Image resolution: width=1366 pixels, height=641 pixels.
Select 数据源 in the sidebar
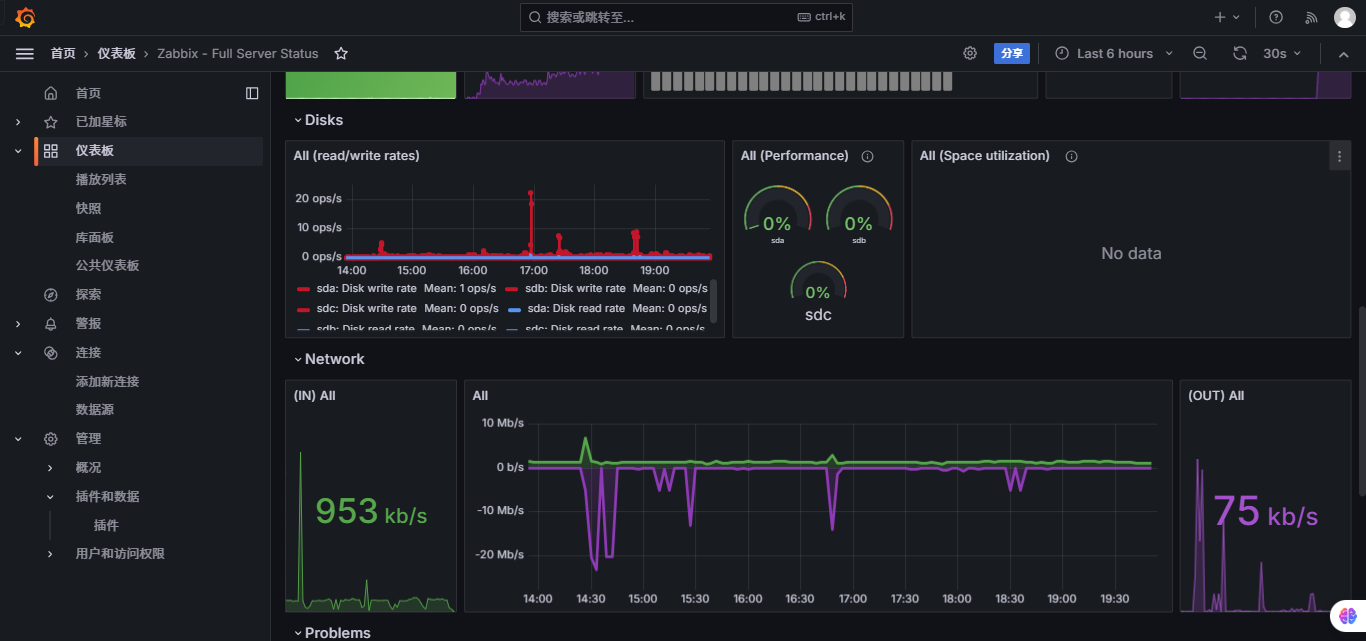pyautogui.click(x=94, y=410)
